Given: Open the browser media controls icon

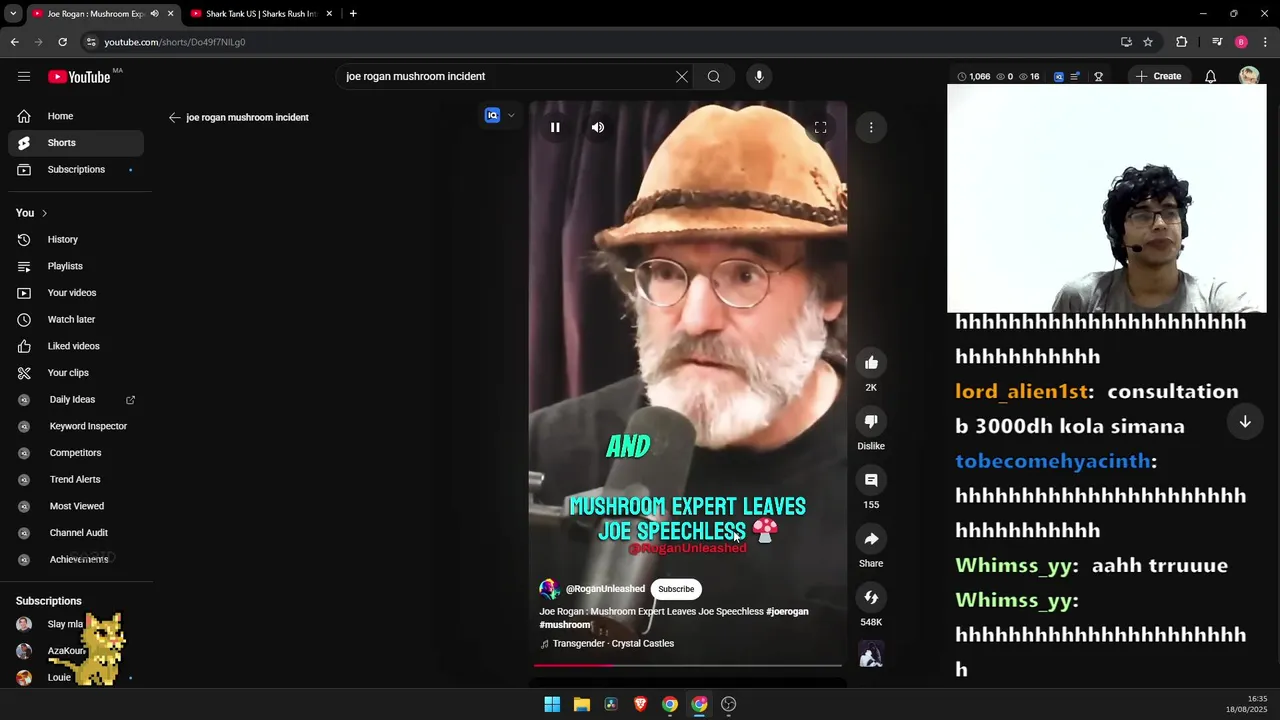Looking at the screenshot, I should click(x=1217, y=42).
